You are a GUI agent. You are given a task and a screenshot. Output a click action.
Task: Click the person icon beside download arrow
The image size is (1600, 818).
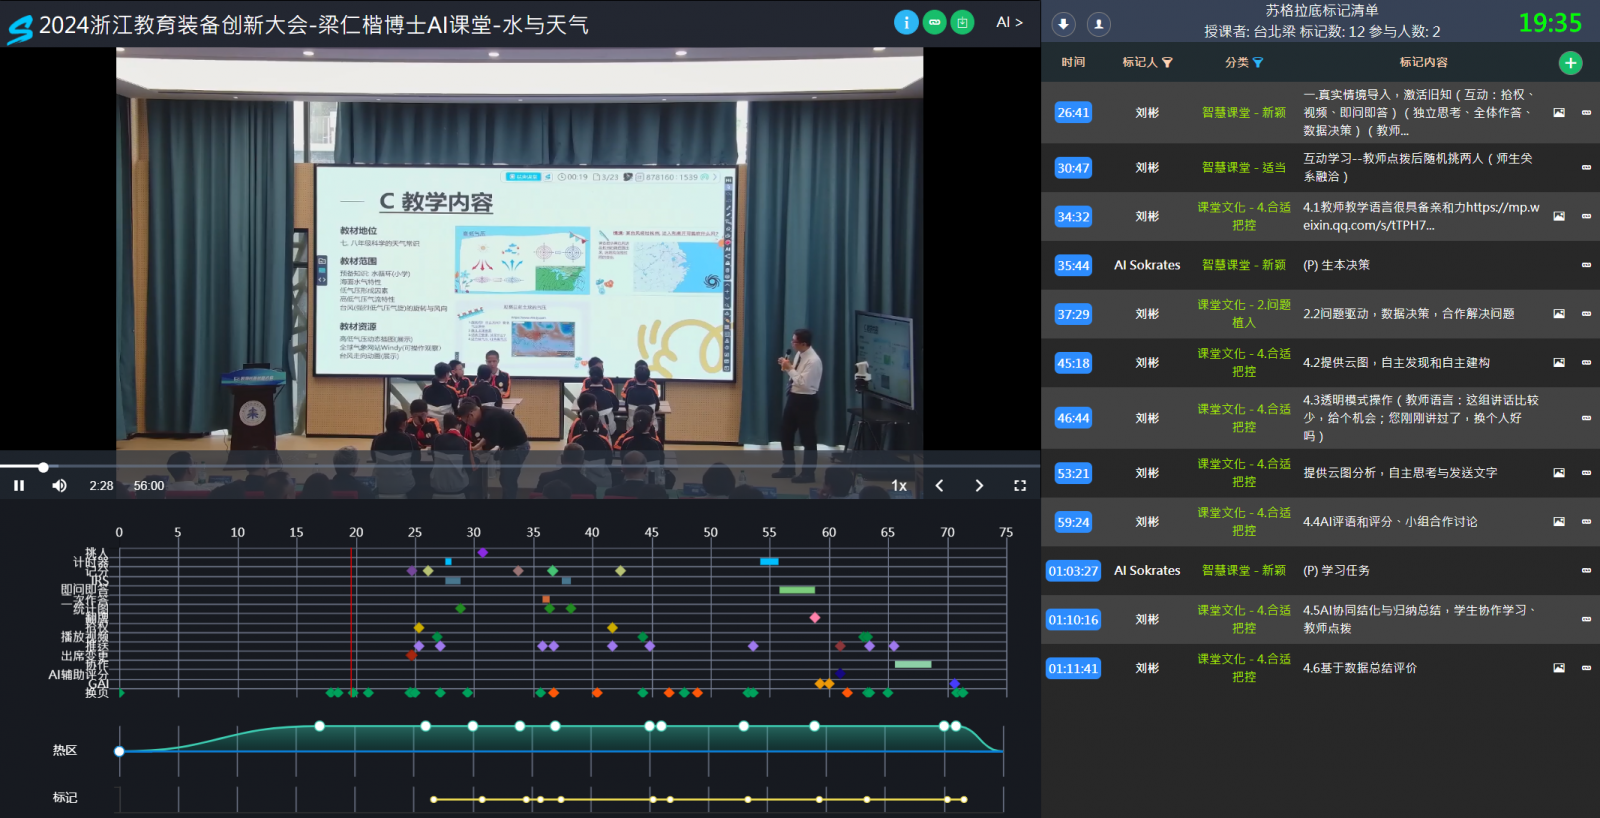click(x=1098, y=24)
